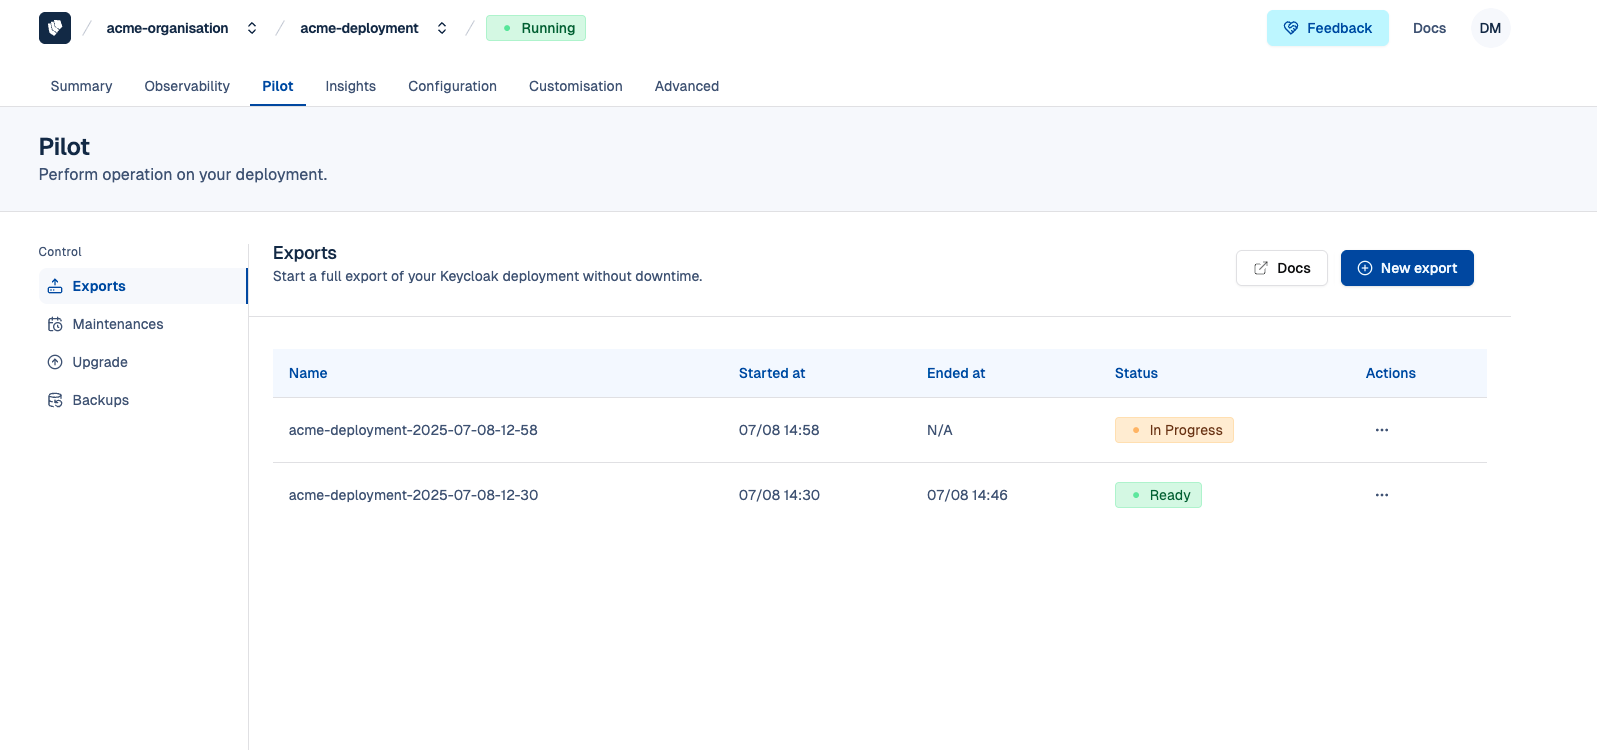The width and height of the screenshot is (1597, 750).
Task: Click the Cloud-IAM shield logo icon
Action: 55,28
